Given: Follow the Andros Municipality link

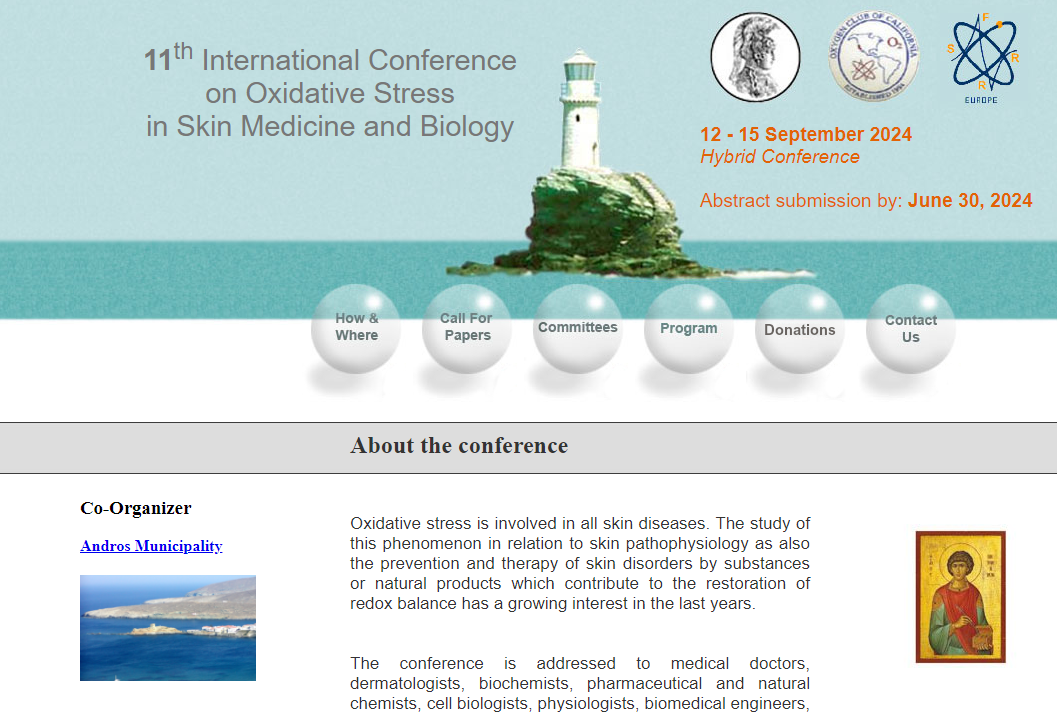Looking at the screenshot, I should coord(151,546).
